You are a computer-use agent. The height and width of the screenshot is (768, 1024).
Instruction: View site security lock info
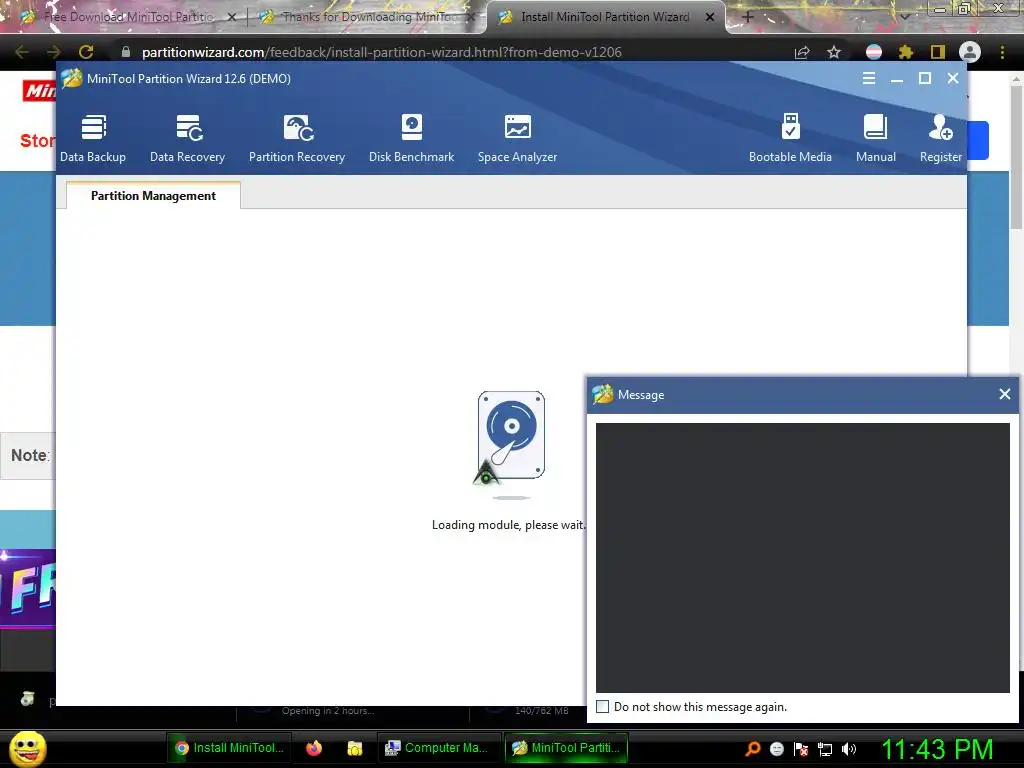tap(125, 52)
